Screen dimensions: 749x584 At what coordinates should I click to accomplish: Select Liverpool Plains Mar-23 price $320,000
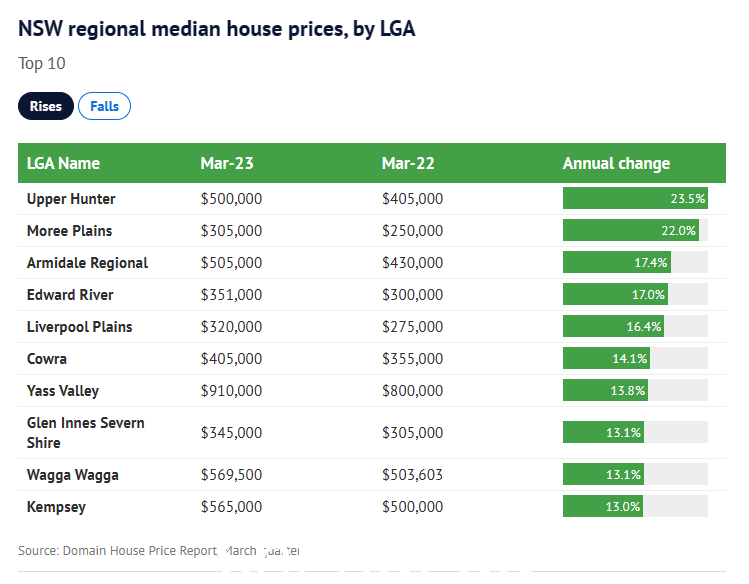click(x=231, y=327)
